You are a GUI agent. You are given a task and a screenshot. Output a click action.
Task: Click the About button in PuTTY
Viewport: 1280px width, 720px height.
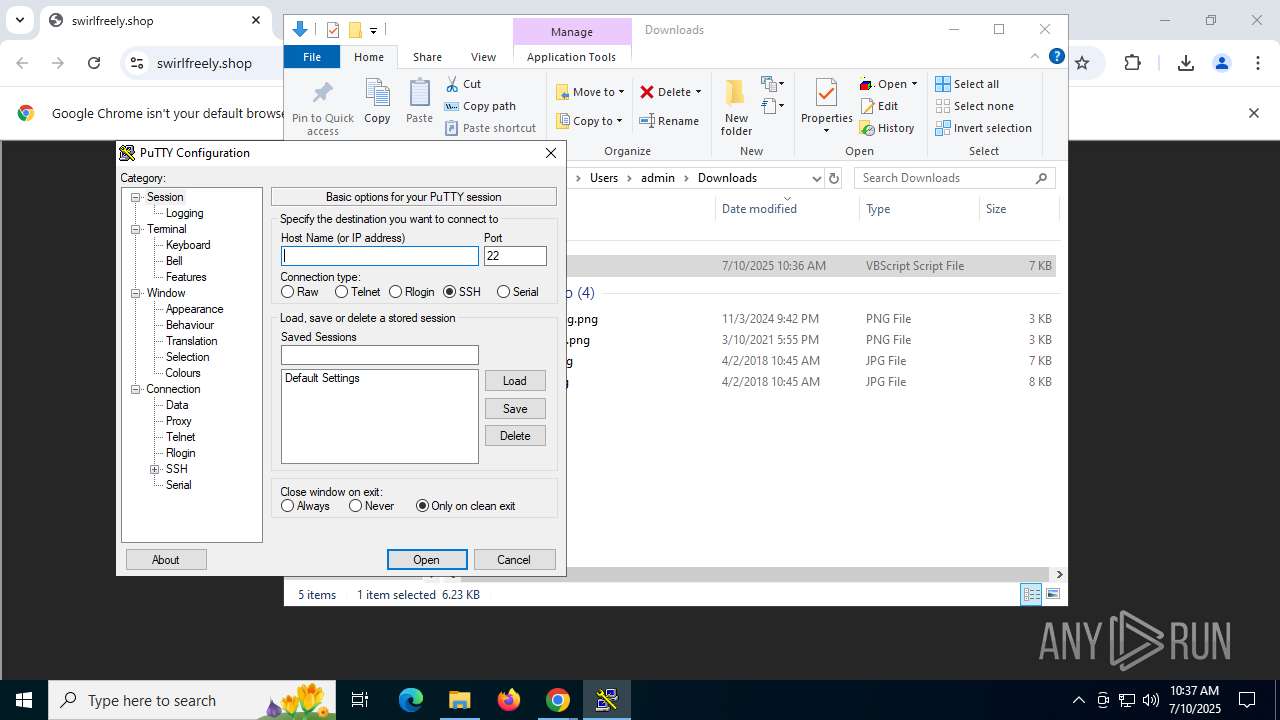pos(166,560)
